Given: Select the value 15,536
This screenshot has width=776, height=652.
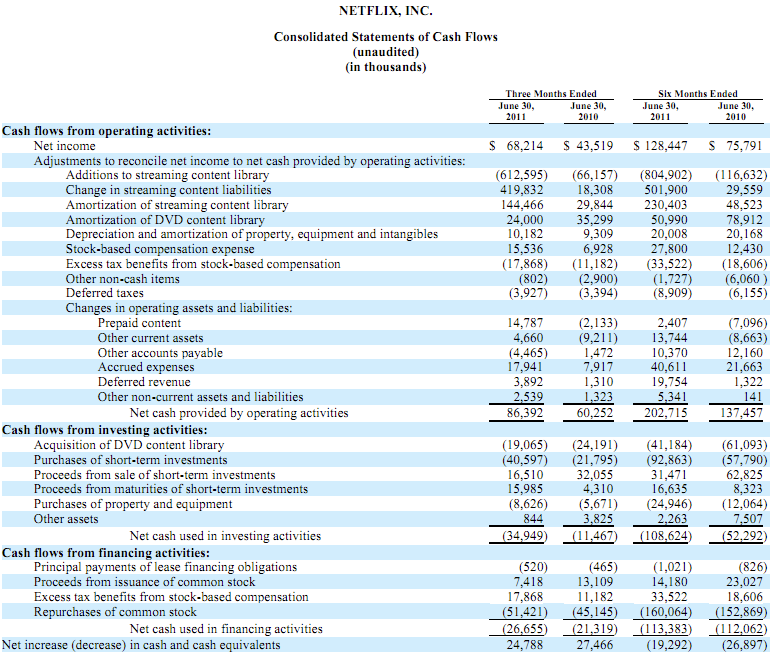Looking at the screenshot, I should [x=525, y=249].
